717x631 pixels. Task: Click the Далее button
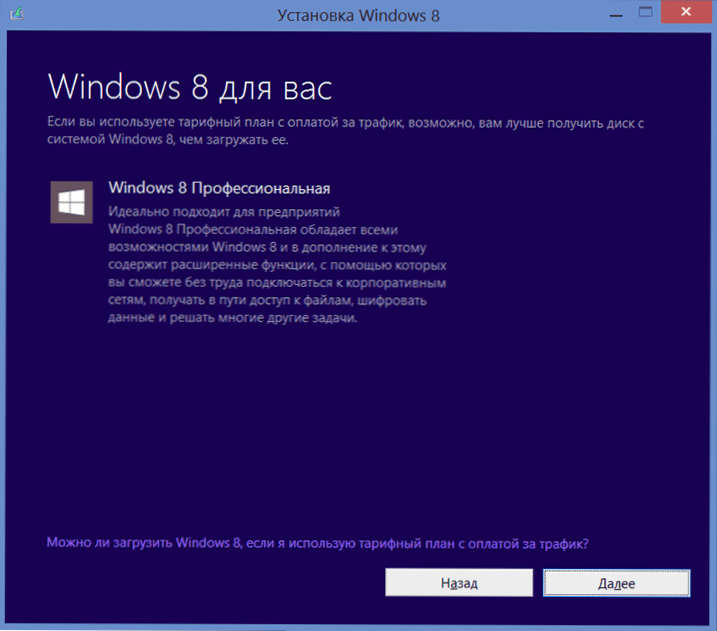pyautogui.click(x=616, y=583)
